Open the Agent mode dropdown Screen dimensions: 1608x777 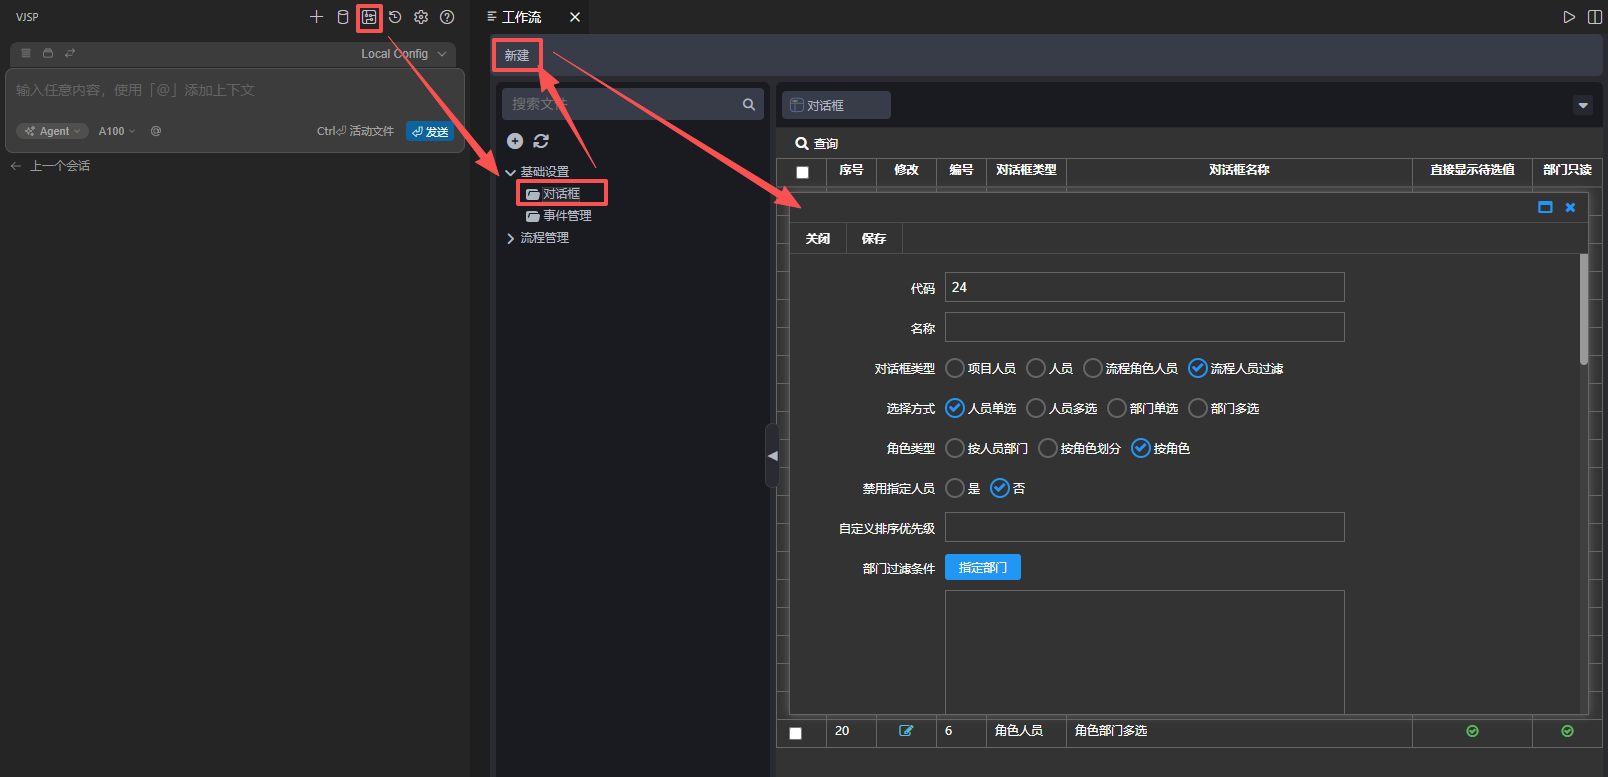(x=53, y=131)
